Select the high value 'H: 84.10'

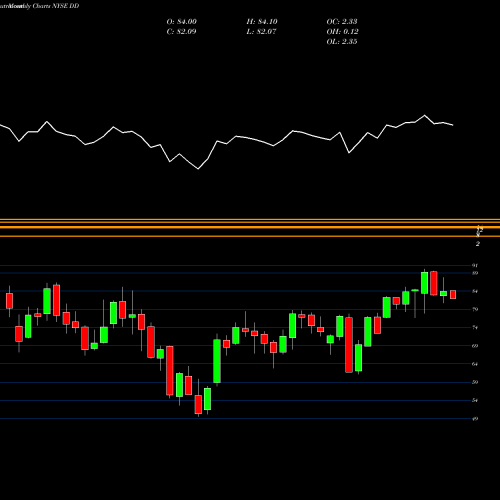(x=262, y=22)
